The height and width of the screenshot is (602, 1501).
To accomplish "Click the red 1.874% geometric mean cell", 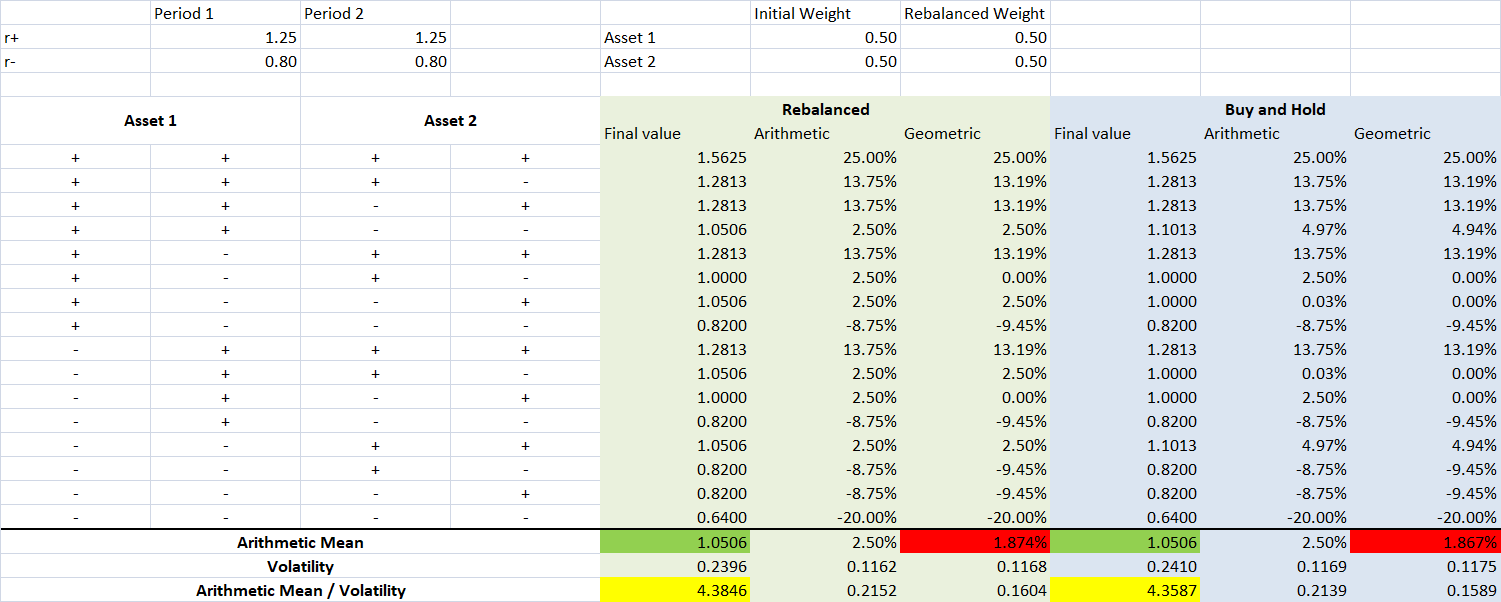I will pos(975,542).
